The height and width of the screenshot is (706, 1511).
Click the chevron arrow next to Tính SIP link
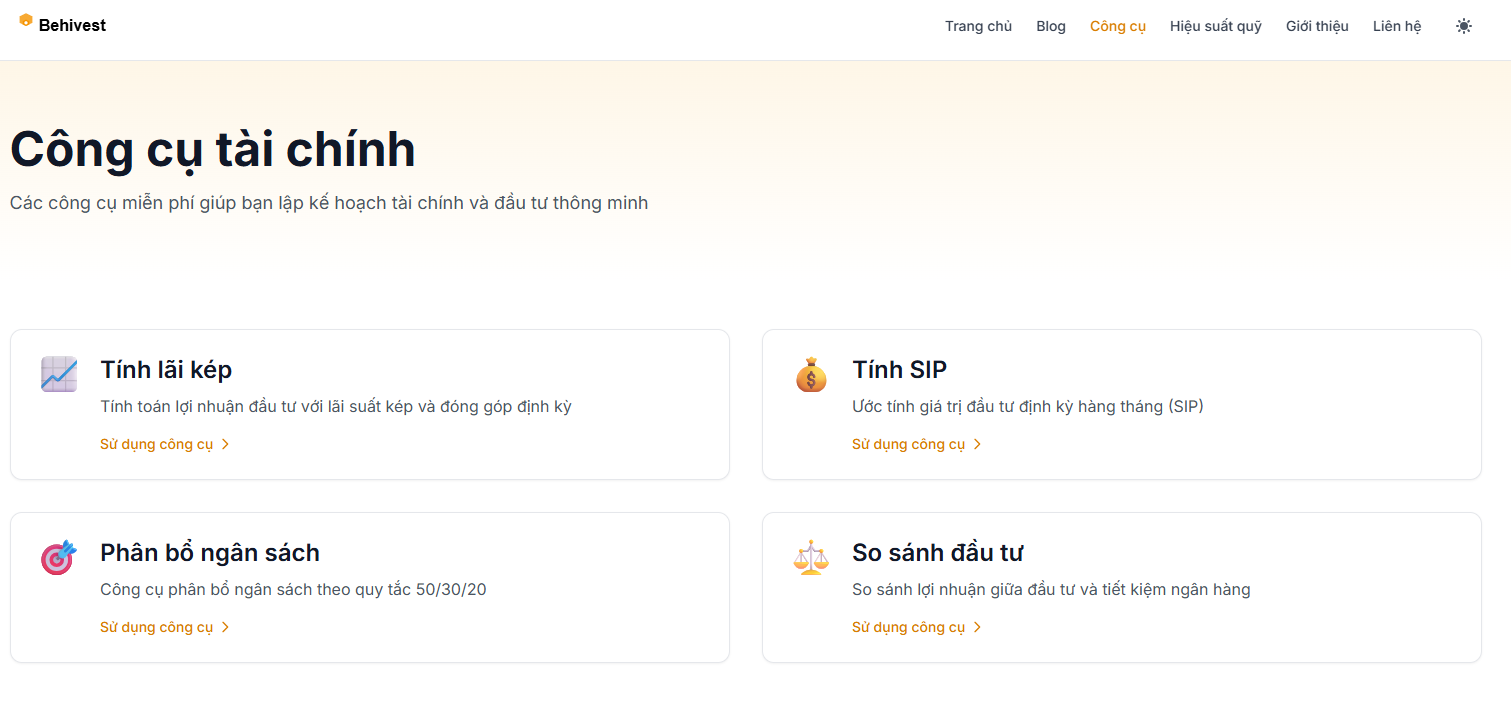pos(977,444)
